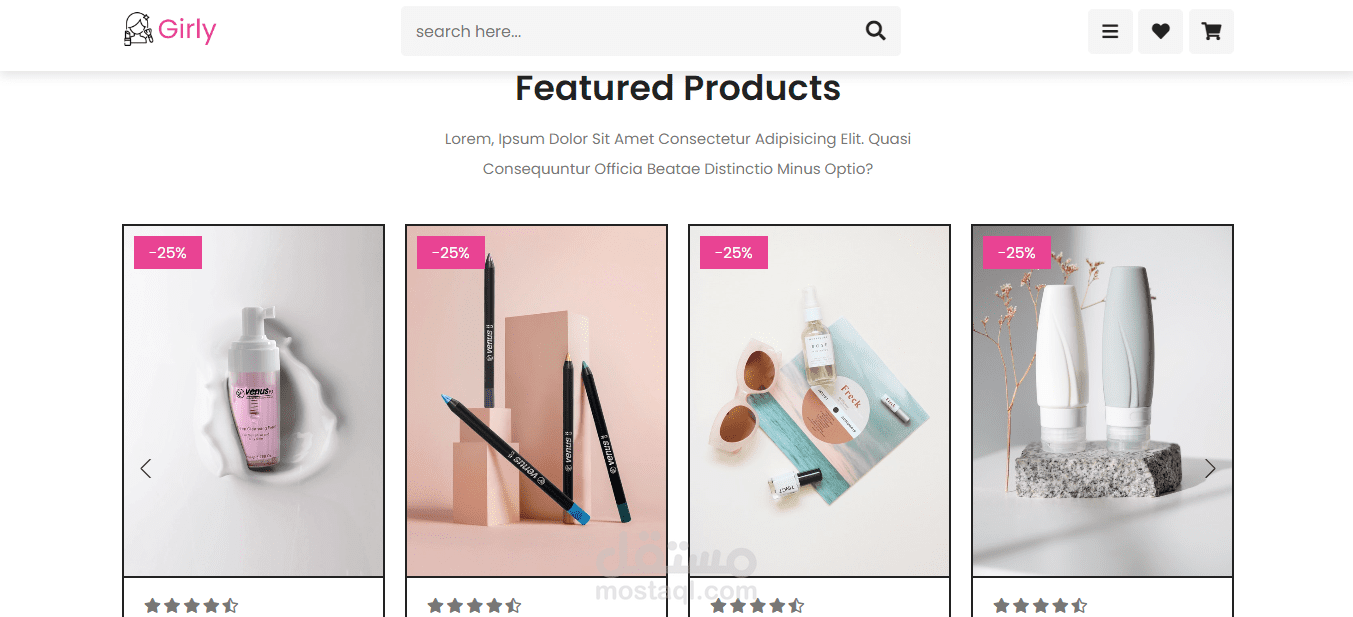The height and width of the screenshot is (617, 1353).
Task: Click star rating under fourth product
Action: pos(1040,605)
